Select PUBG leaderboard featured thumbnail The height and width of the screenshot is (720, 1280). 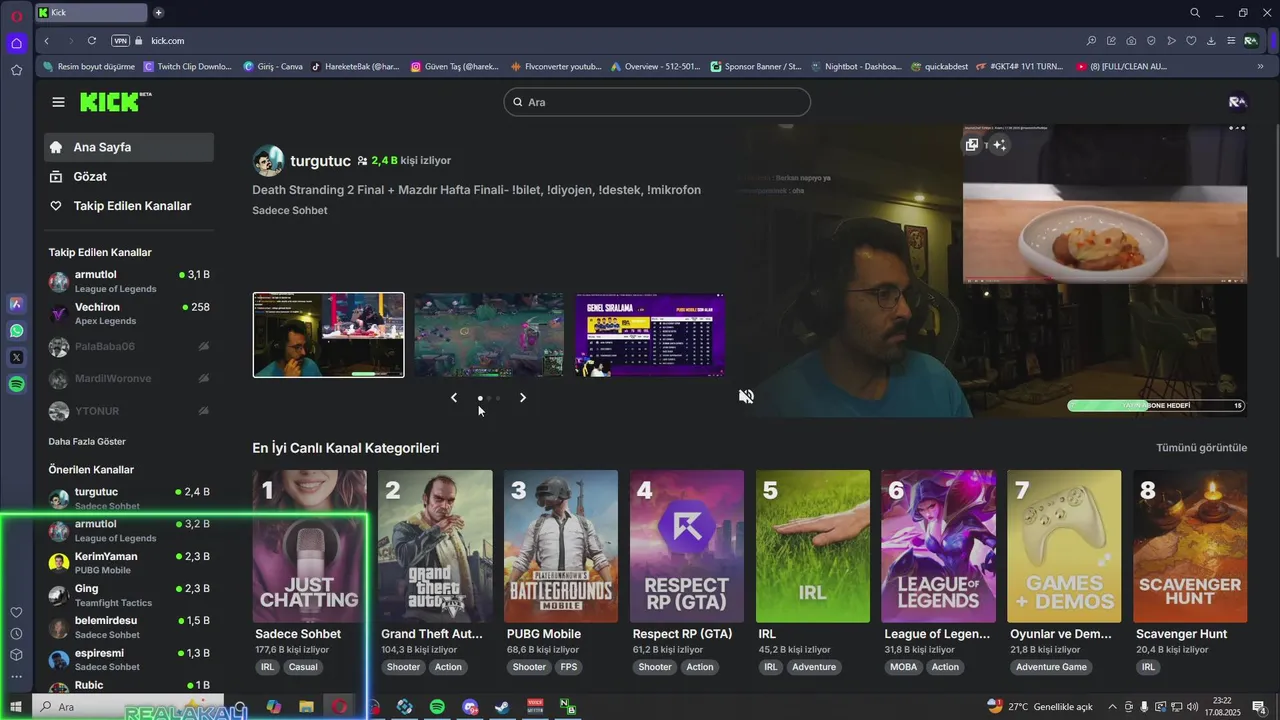[650, 335]
